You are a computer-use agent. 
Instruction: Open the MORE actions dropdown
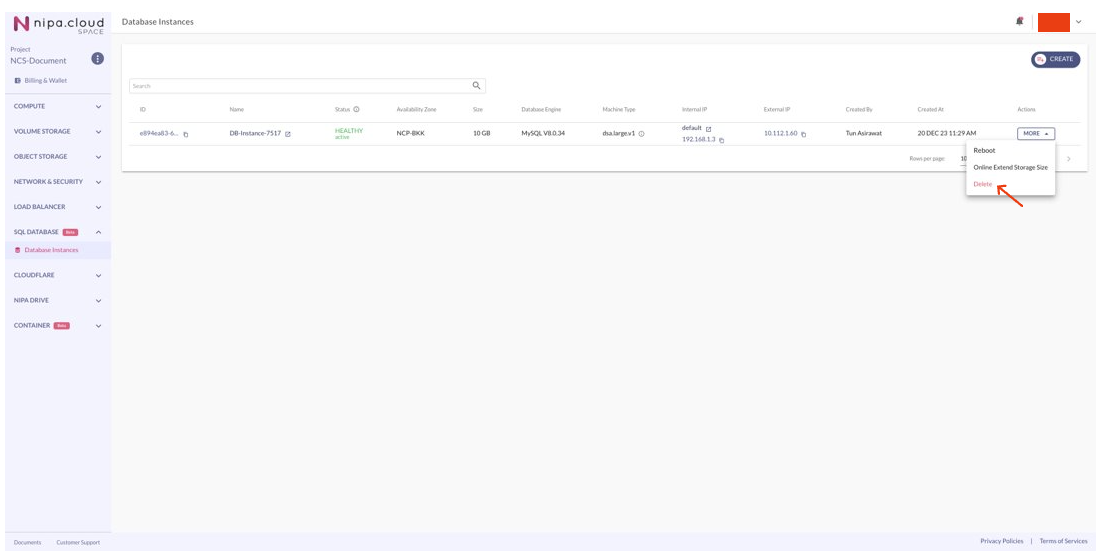click(x=1035, y=133)
